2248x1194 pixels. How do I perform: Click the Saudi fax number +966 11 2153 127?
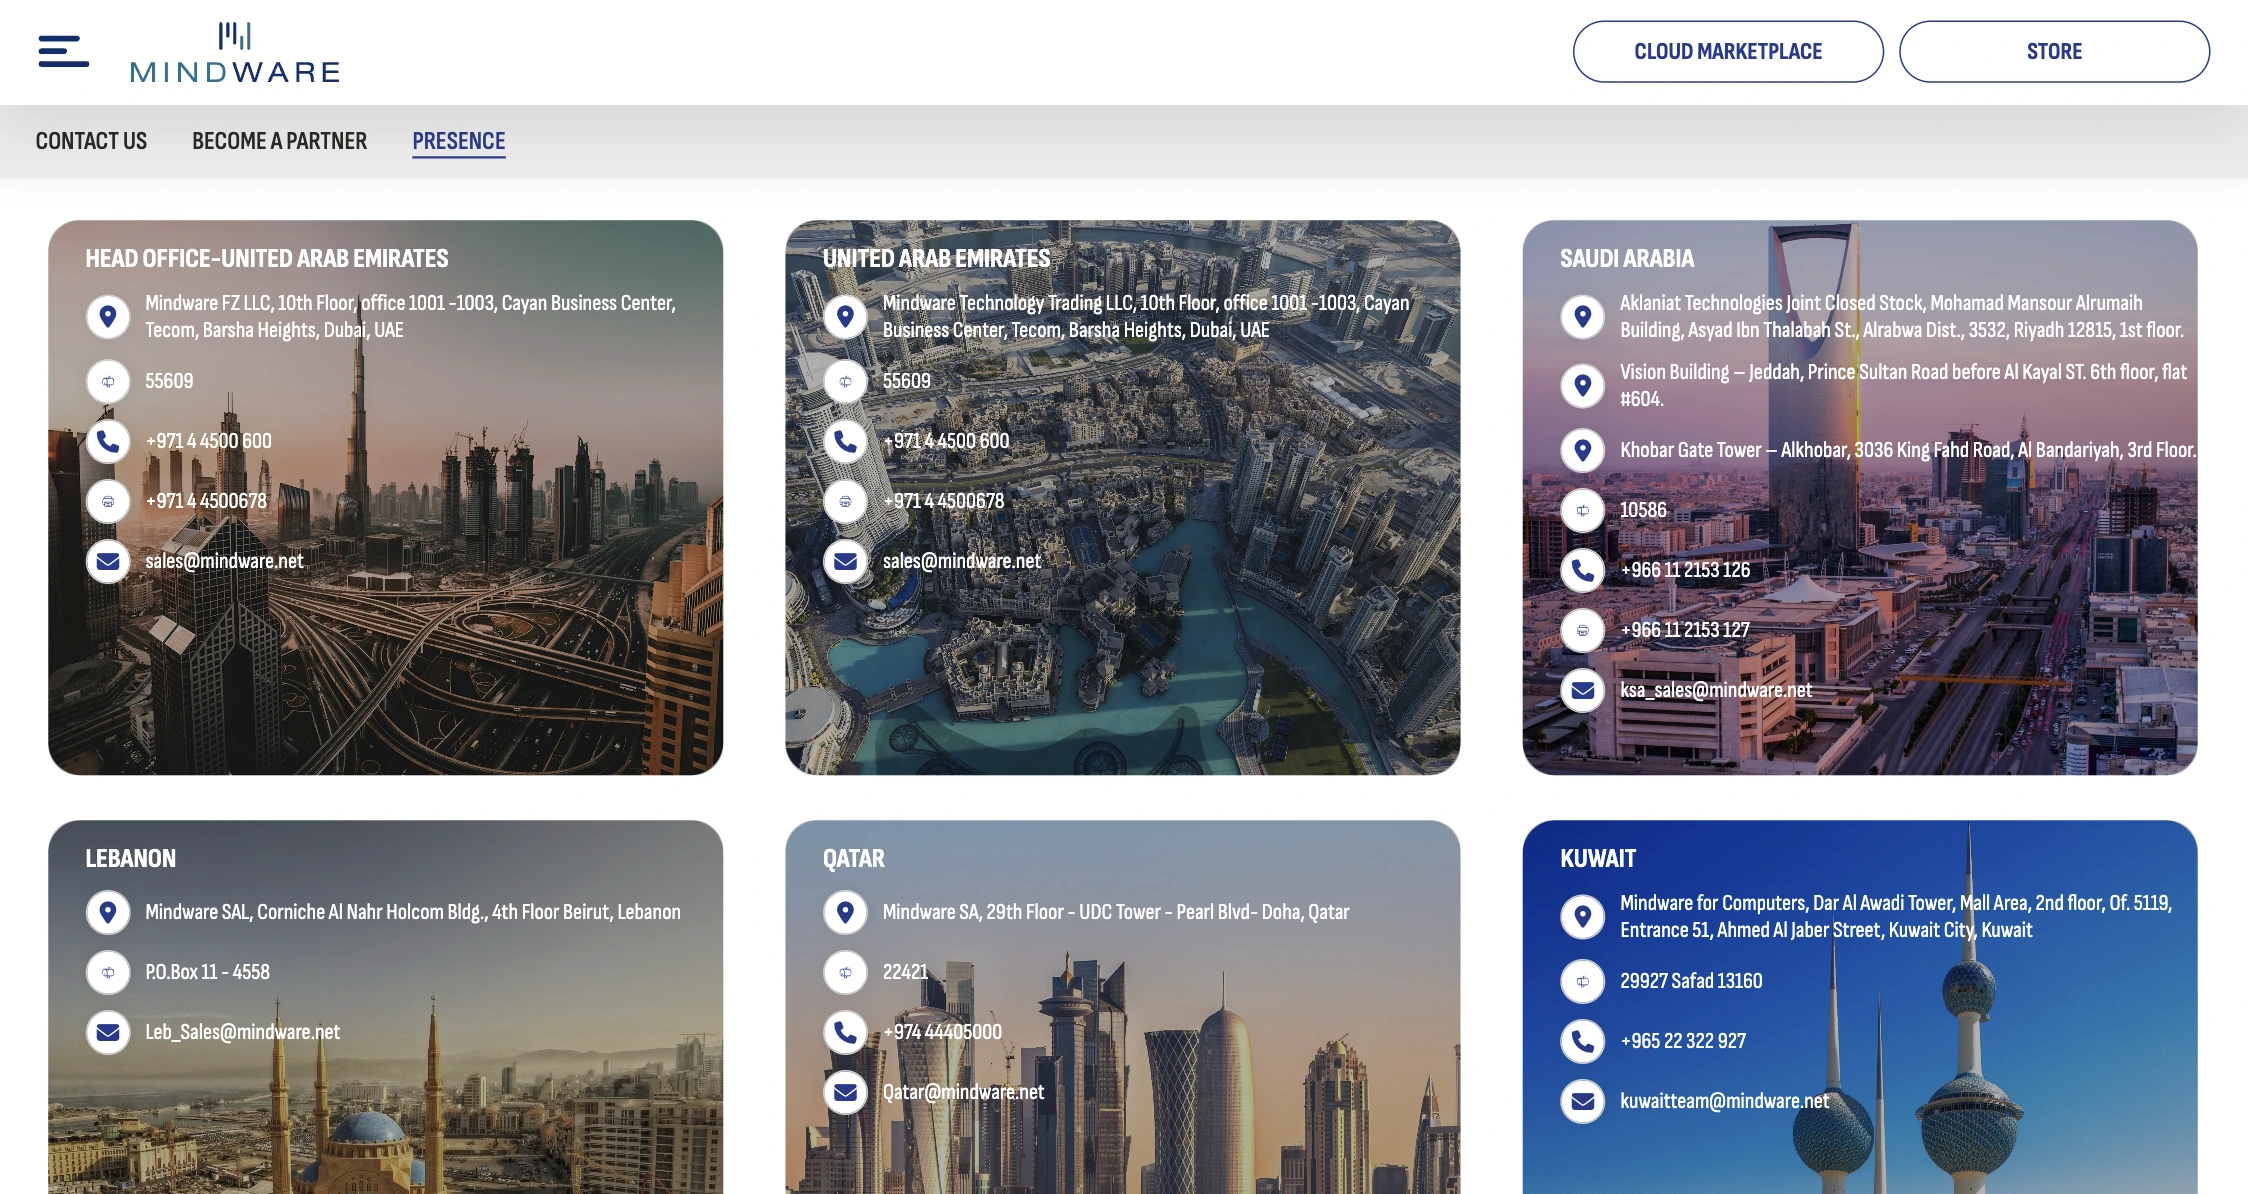[x=1685, y=630]
